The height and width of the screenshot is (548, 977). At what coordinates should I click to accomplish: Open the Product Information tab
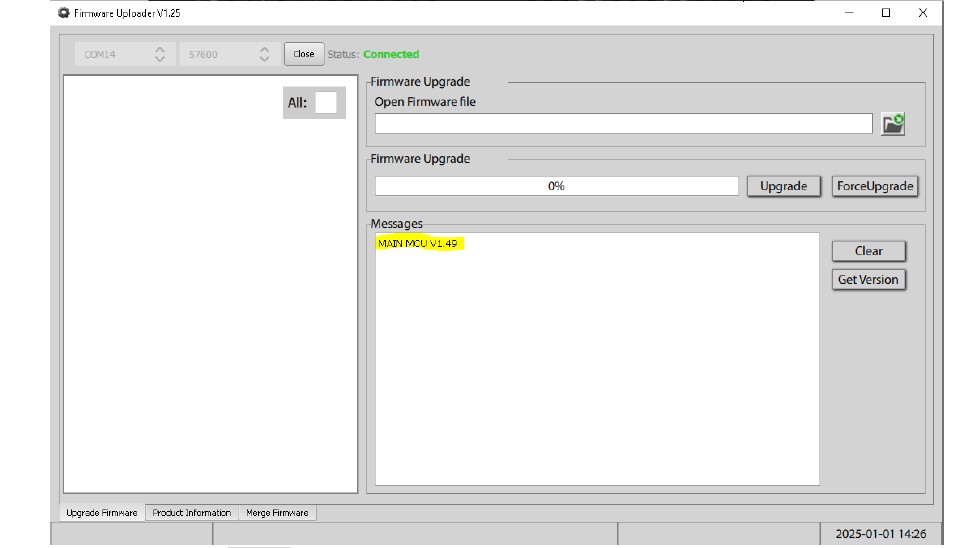(x=191, y=513)
